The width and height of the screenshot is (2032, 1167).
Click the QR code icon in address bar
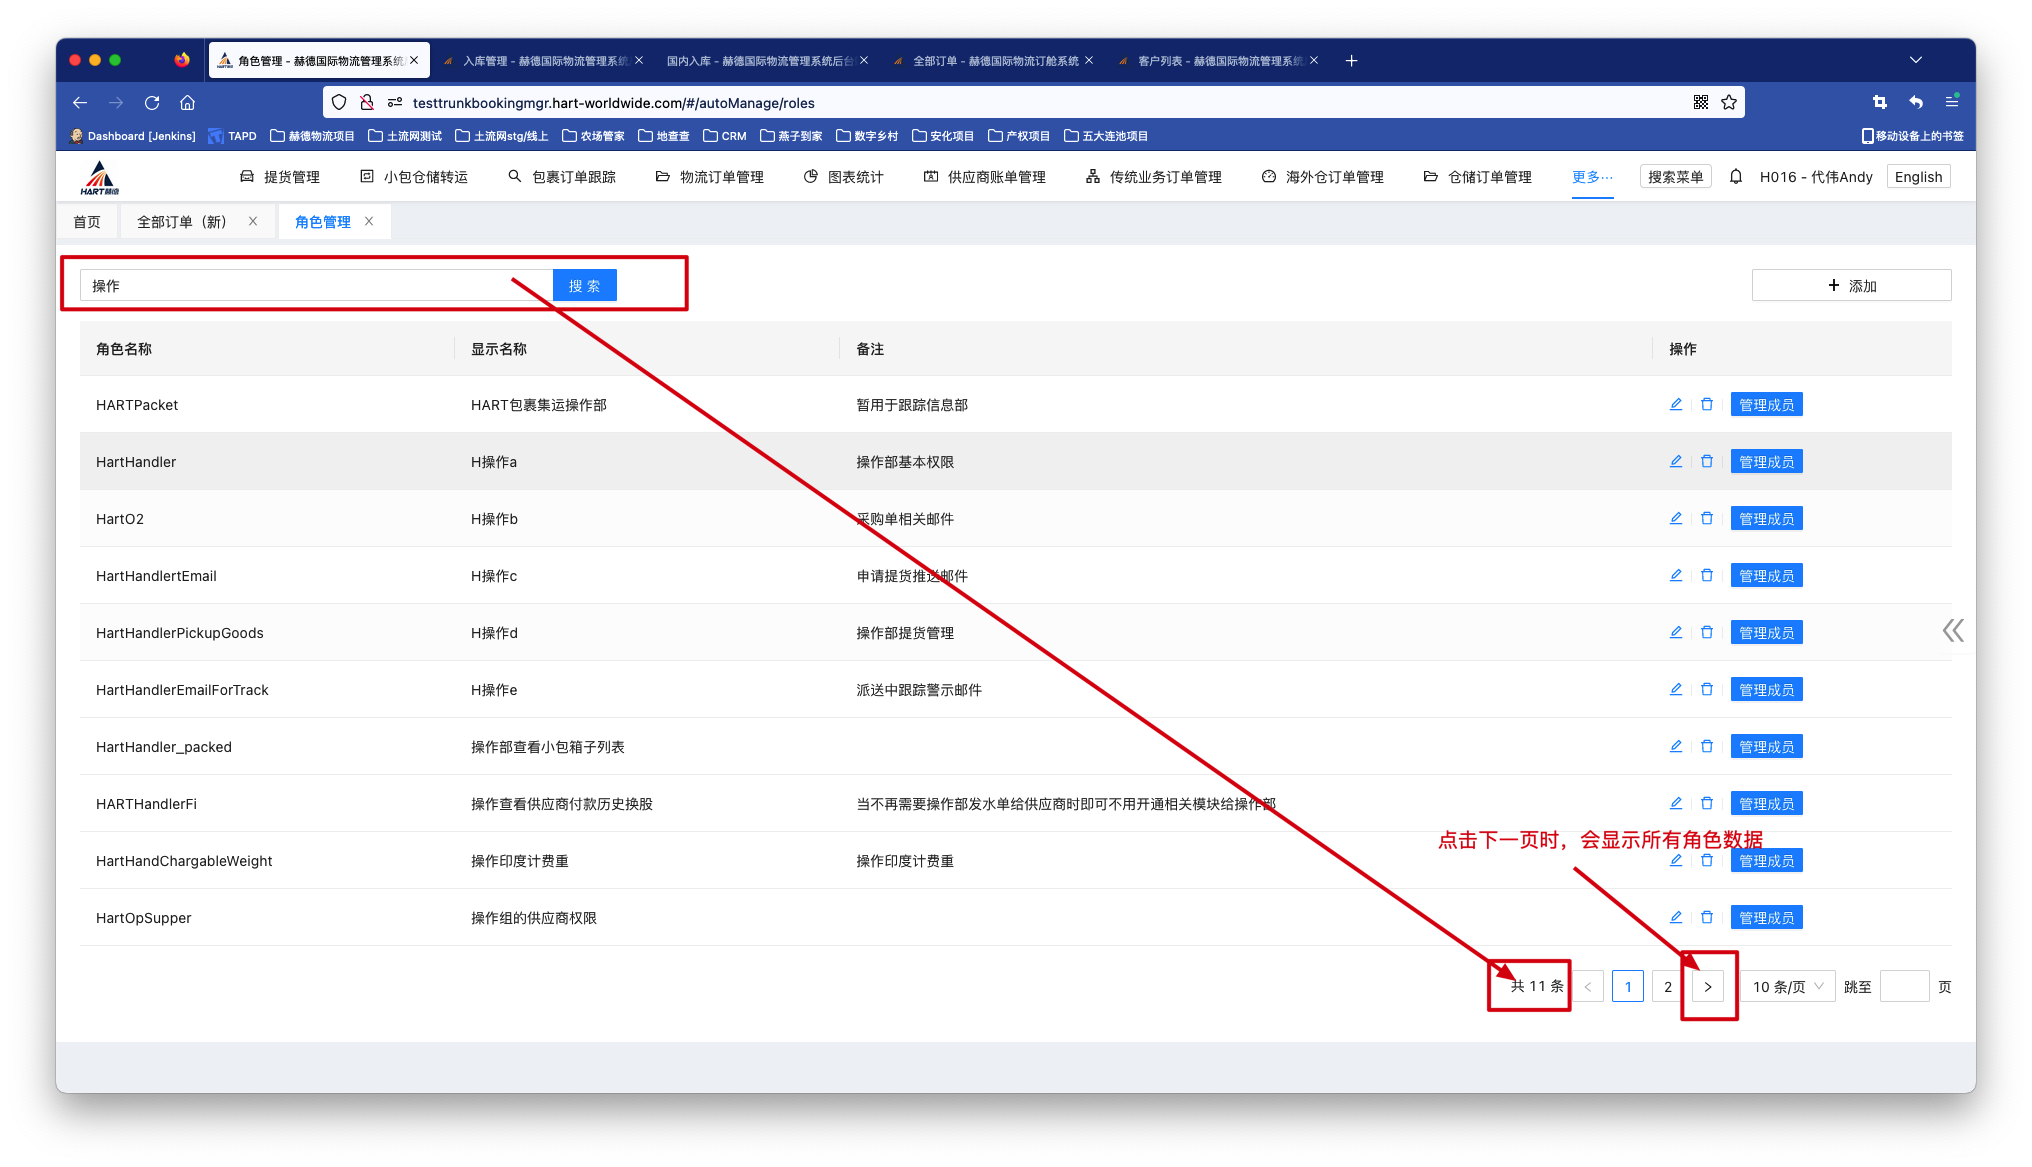coord(1701,102)
